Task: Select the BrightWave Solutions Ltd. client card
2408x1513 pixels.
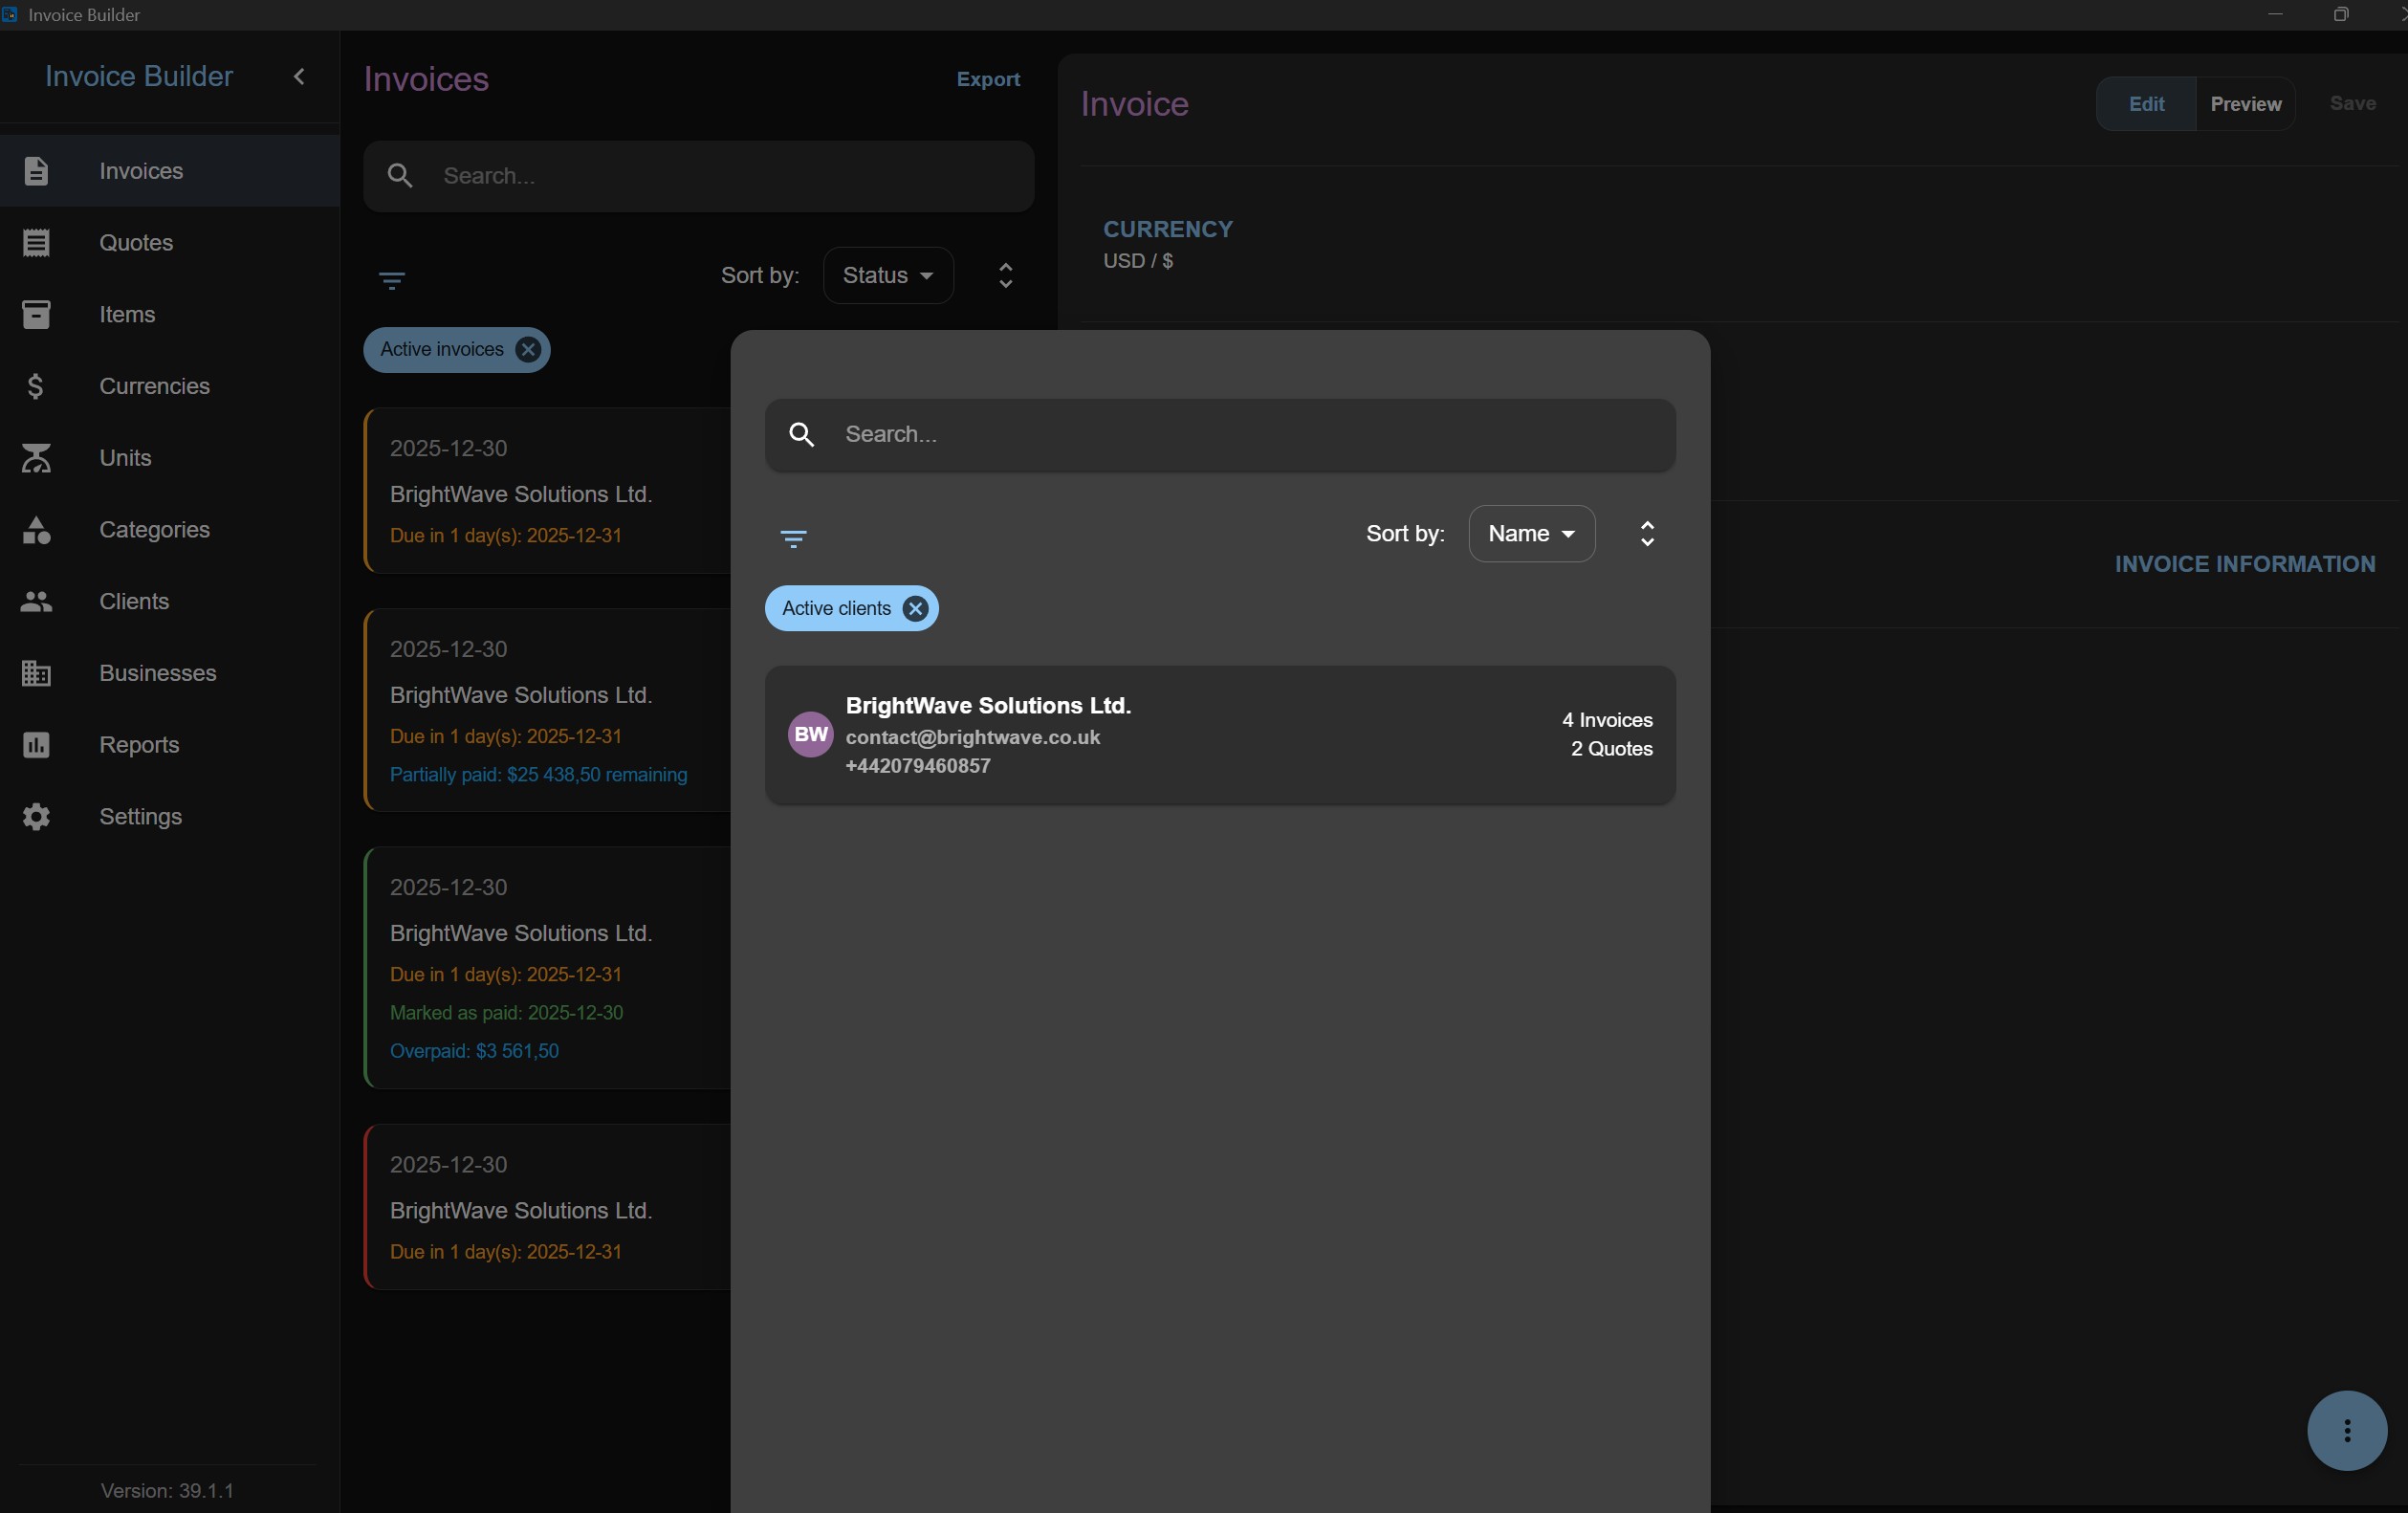Action: (1220, 735)
